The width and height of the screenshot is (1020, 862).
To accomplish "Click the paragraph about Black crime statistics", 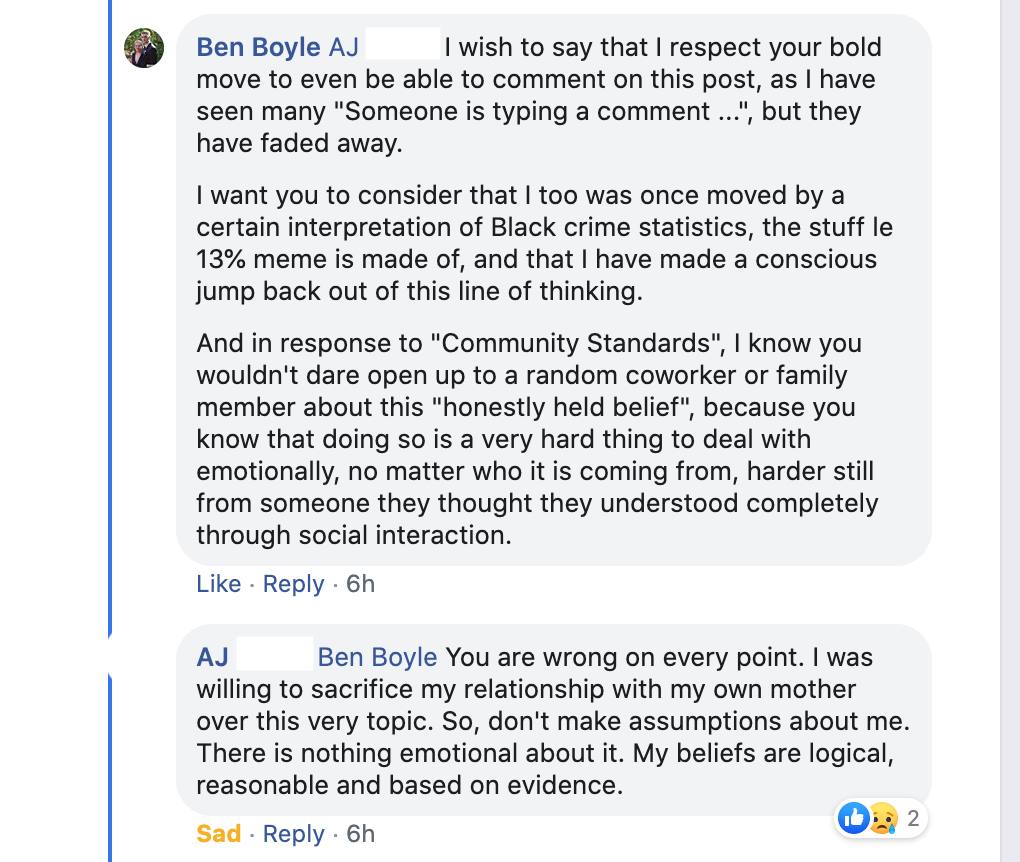I will click(x=540, y=243).
